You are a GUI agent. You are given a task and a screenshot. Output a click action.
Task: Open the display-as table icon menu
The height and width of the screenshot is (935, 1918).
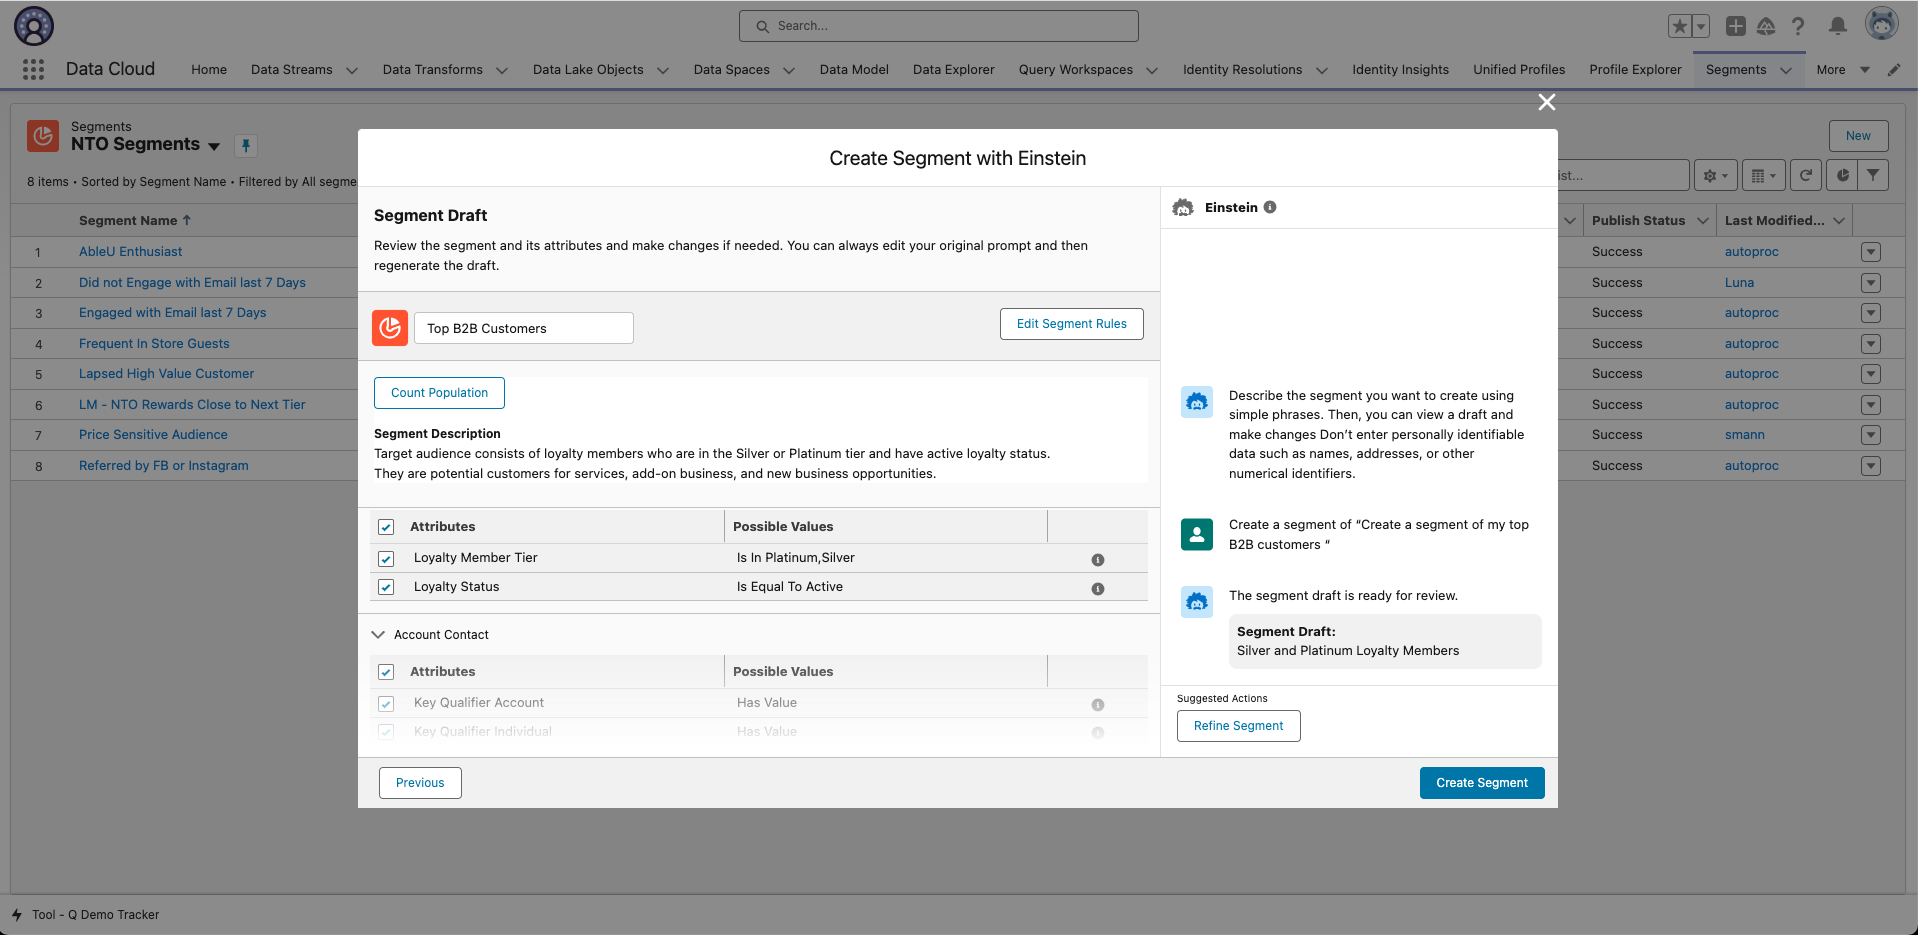coord(1764,176)
